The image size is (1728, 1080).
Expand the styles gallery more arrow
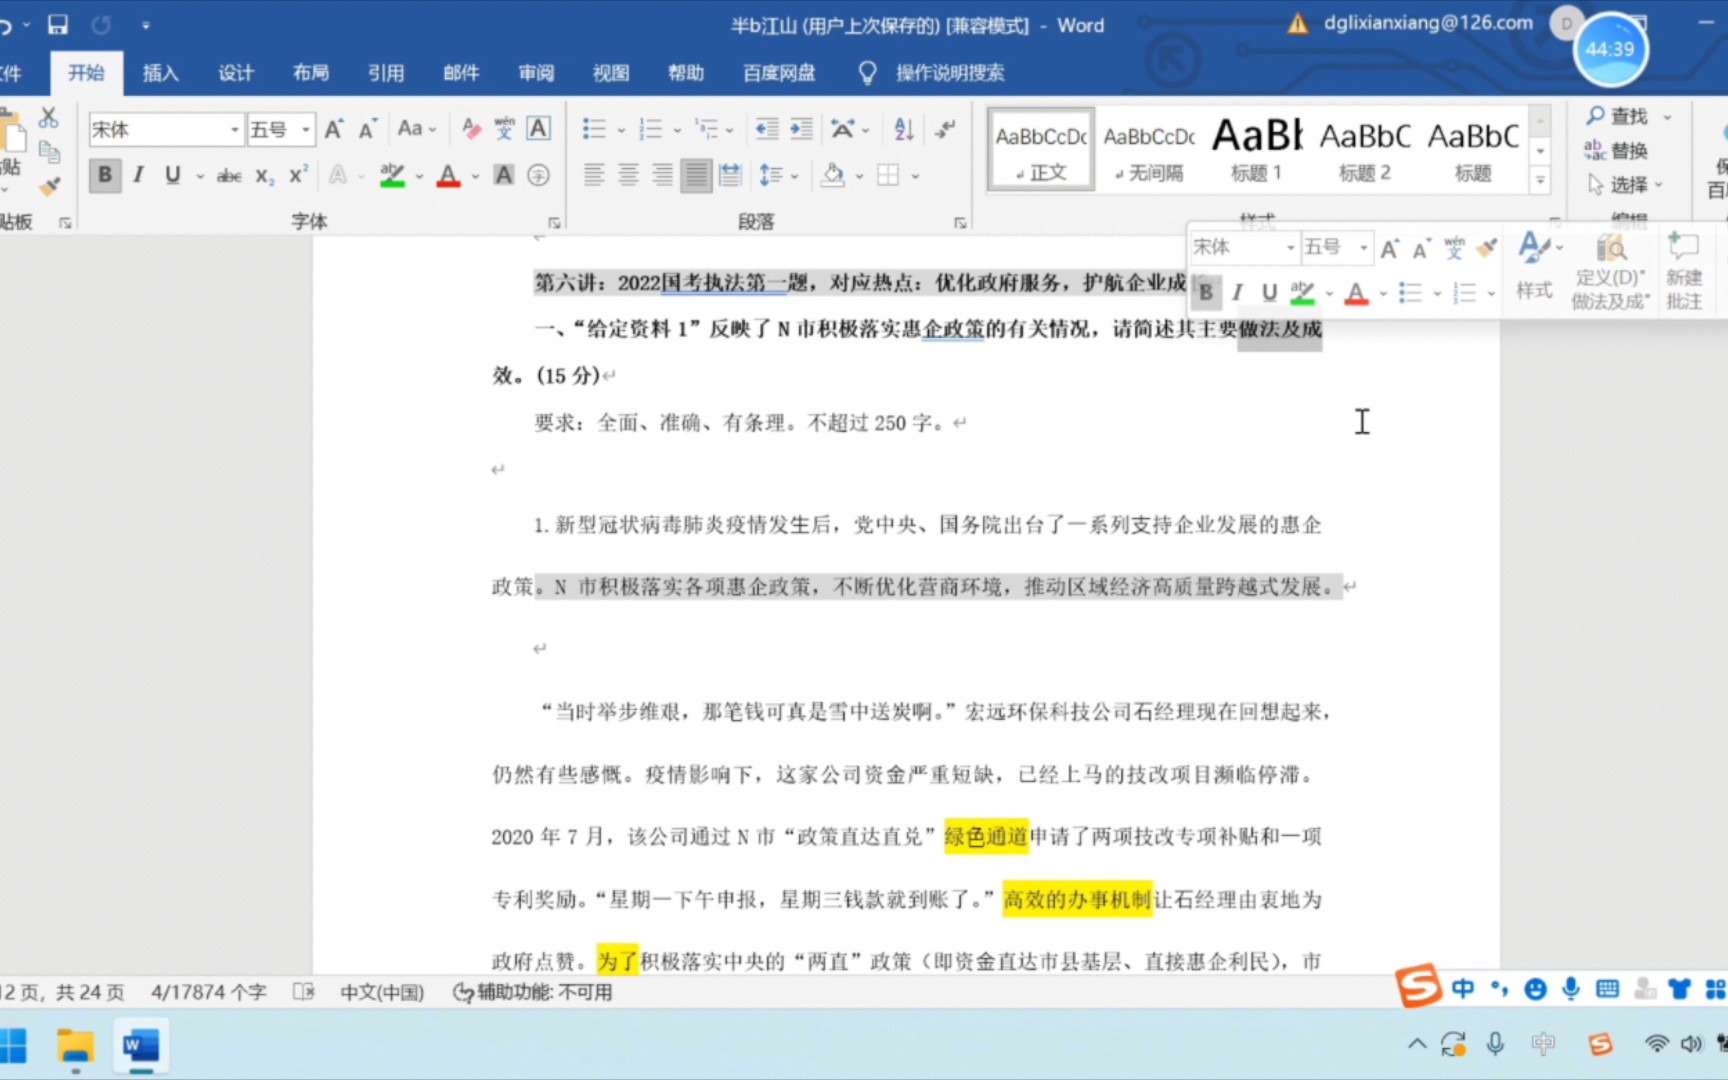click(x=1541, y=181)
